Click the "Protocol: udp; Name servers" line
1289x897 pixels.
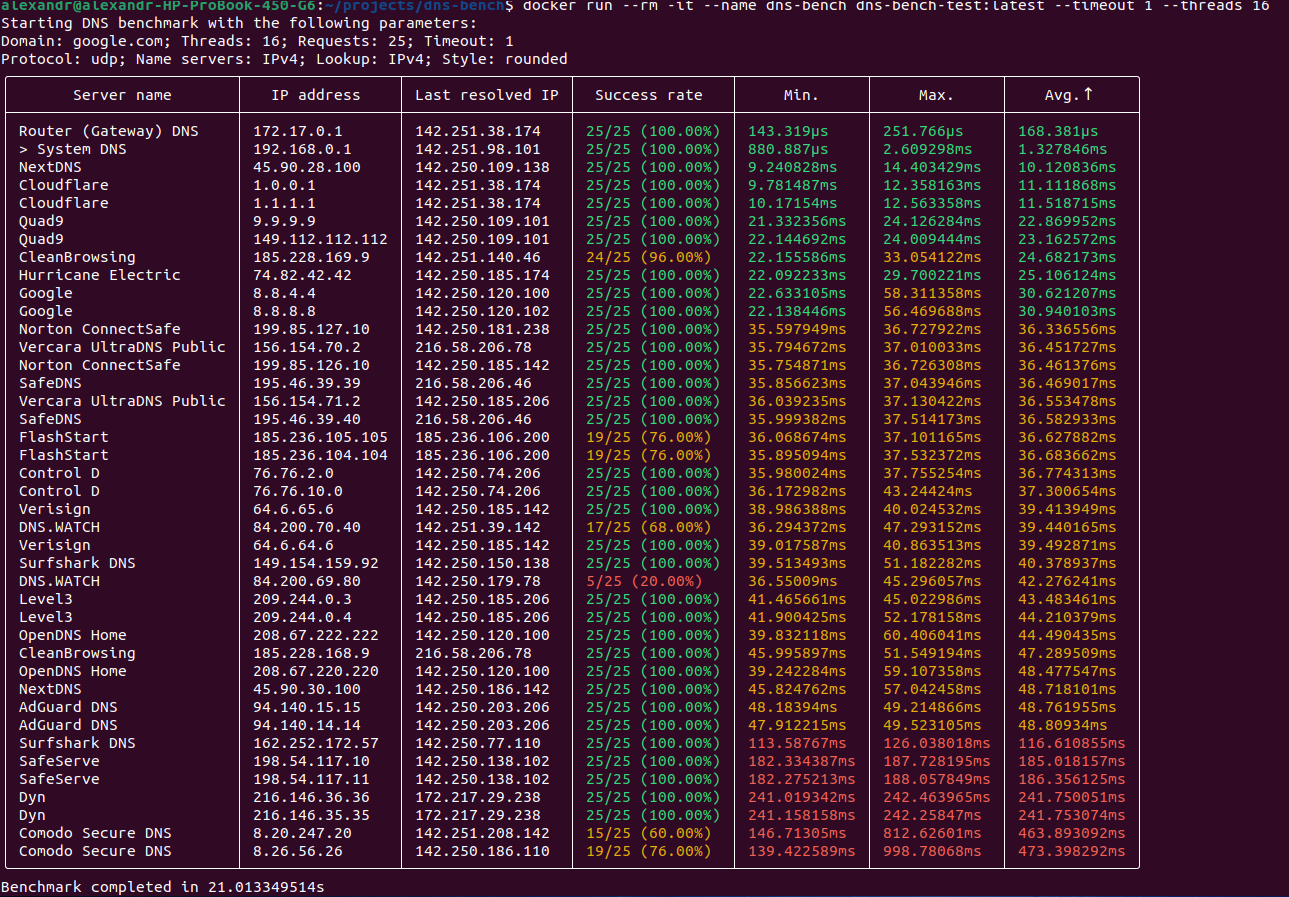tap(284, 59)
